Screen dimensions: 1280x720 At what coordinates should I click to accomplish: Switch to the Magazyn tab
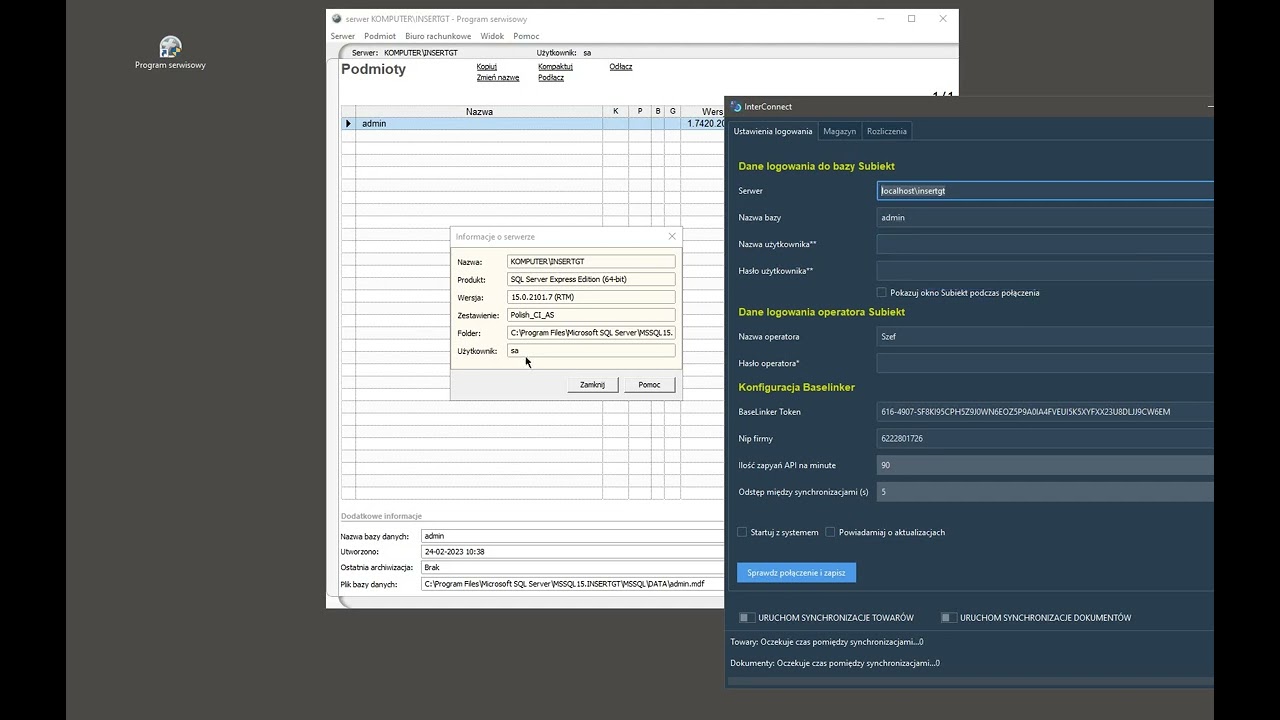tap(840, 131)
